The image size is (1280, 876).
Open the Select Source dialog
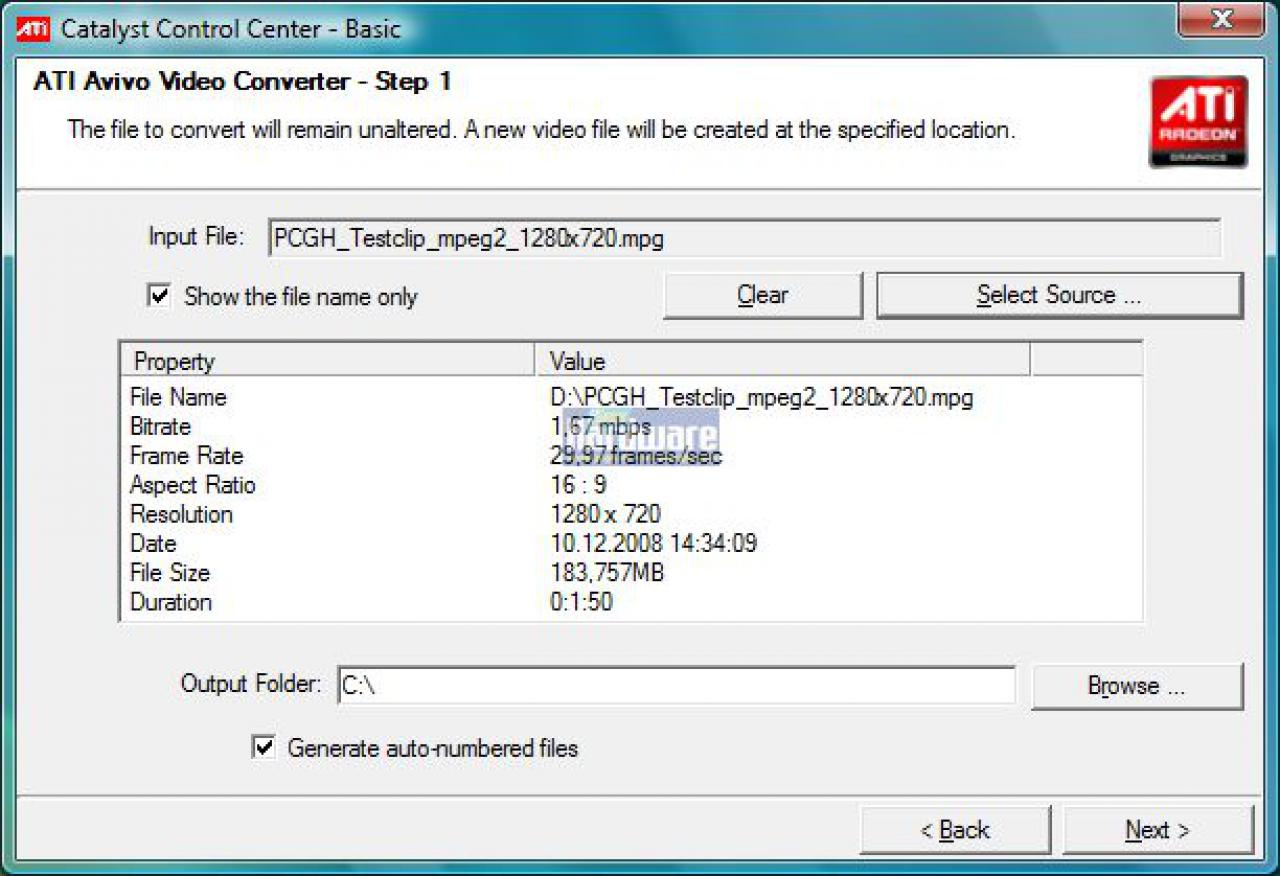pyautogui.click(x=1059, y=295)
